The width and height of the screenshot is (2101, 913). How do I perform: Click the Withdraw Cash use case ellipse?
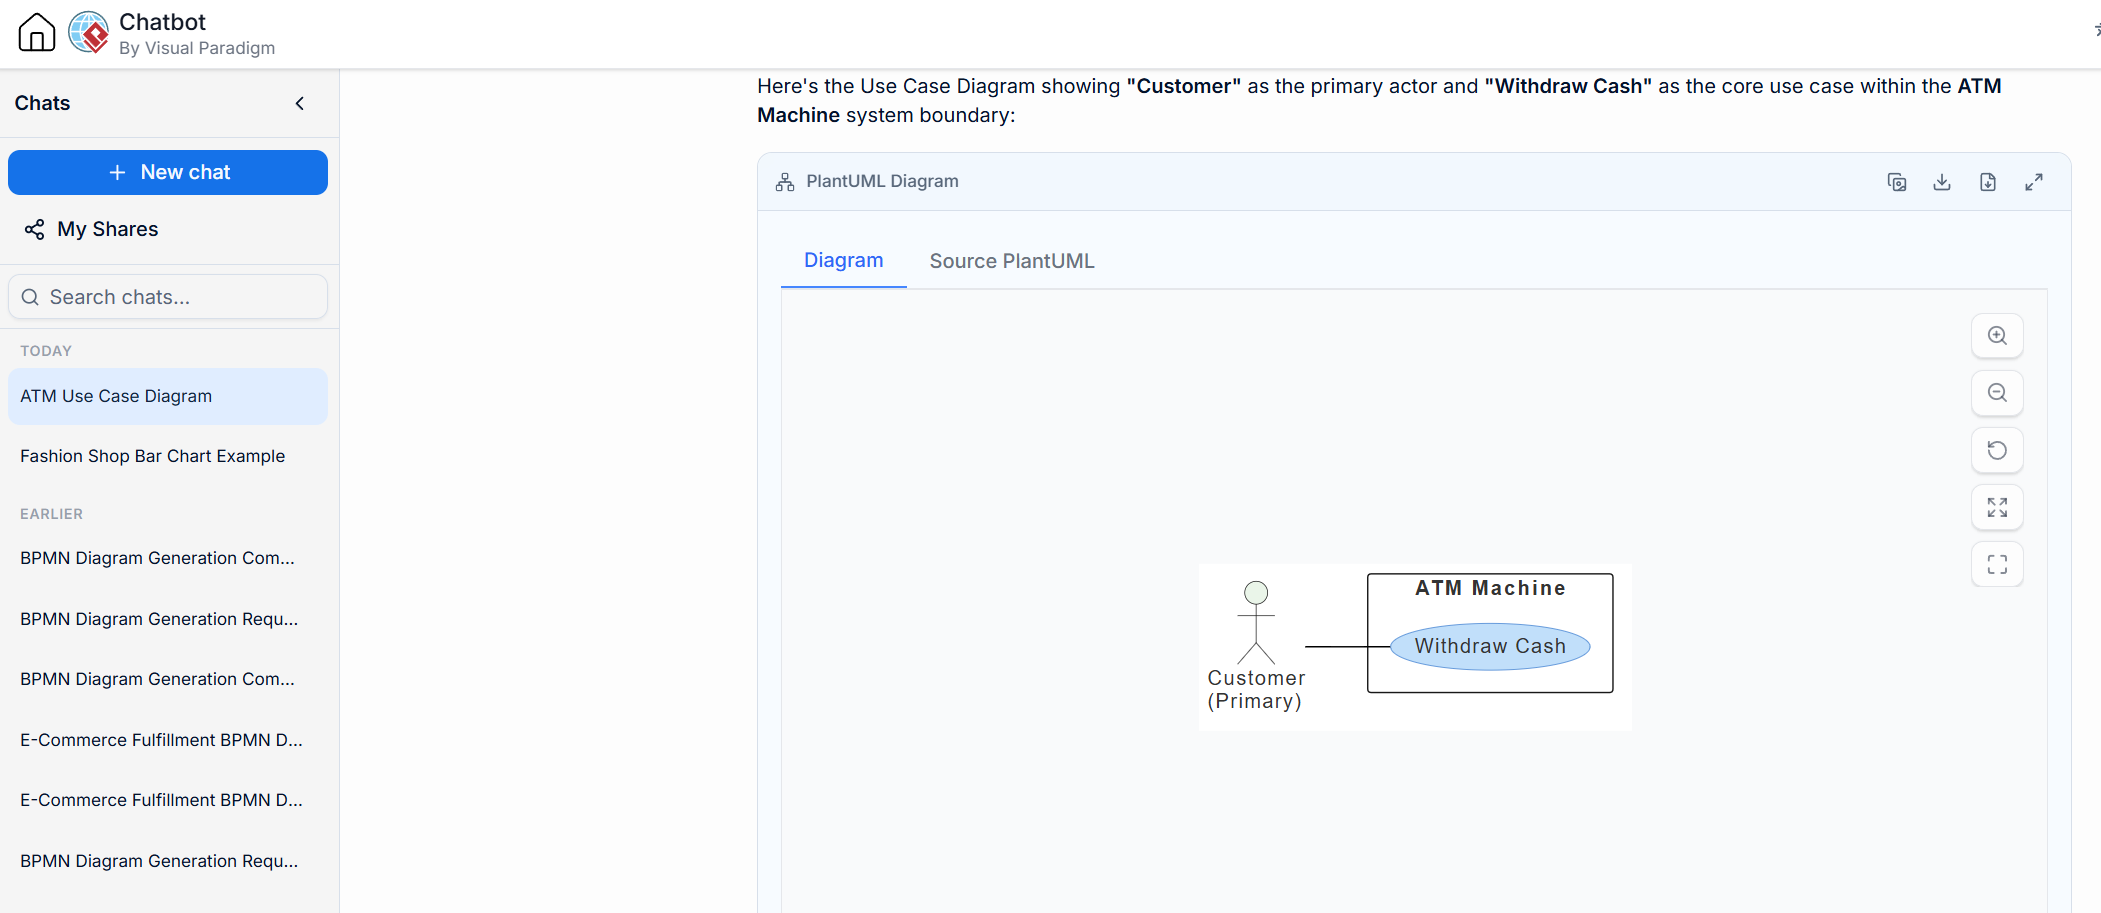[1490, 646]
